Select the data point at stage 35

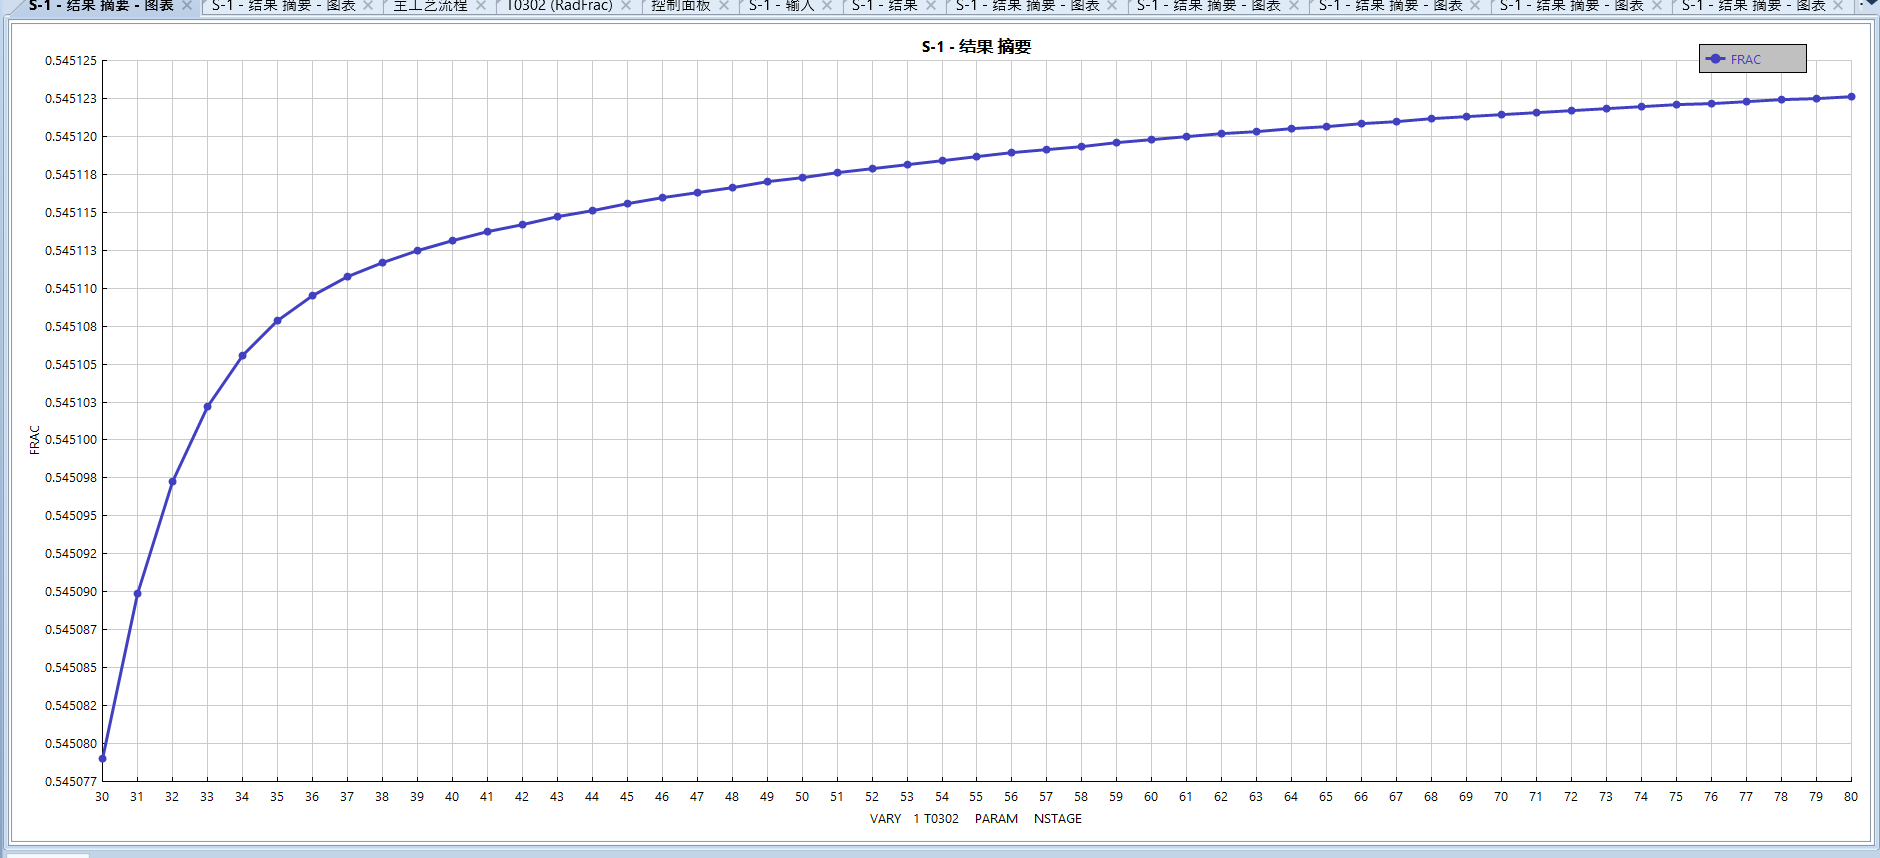coord(277,321)
